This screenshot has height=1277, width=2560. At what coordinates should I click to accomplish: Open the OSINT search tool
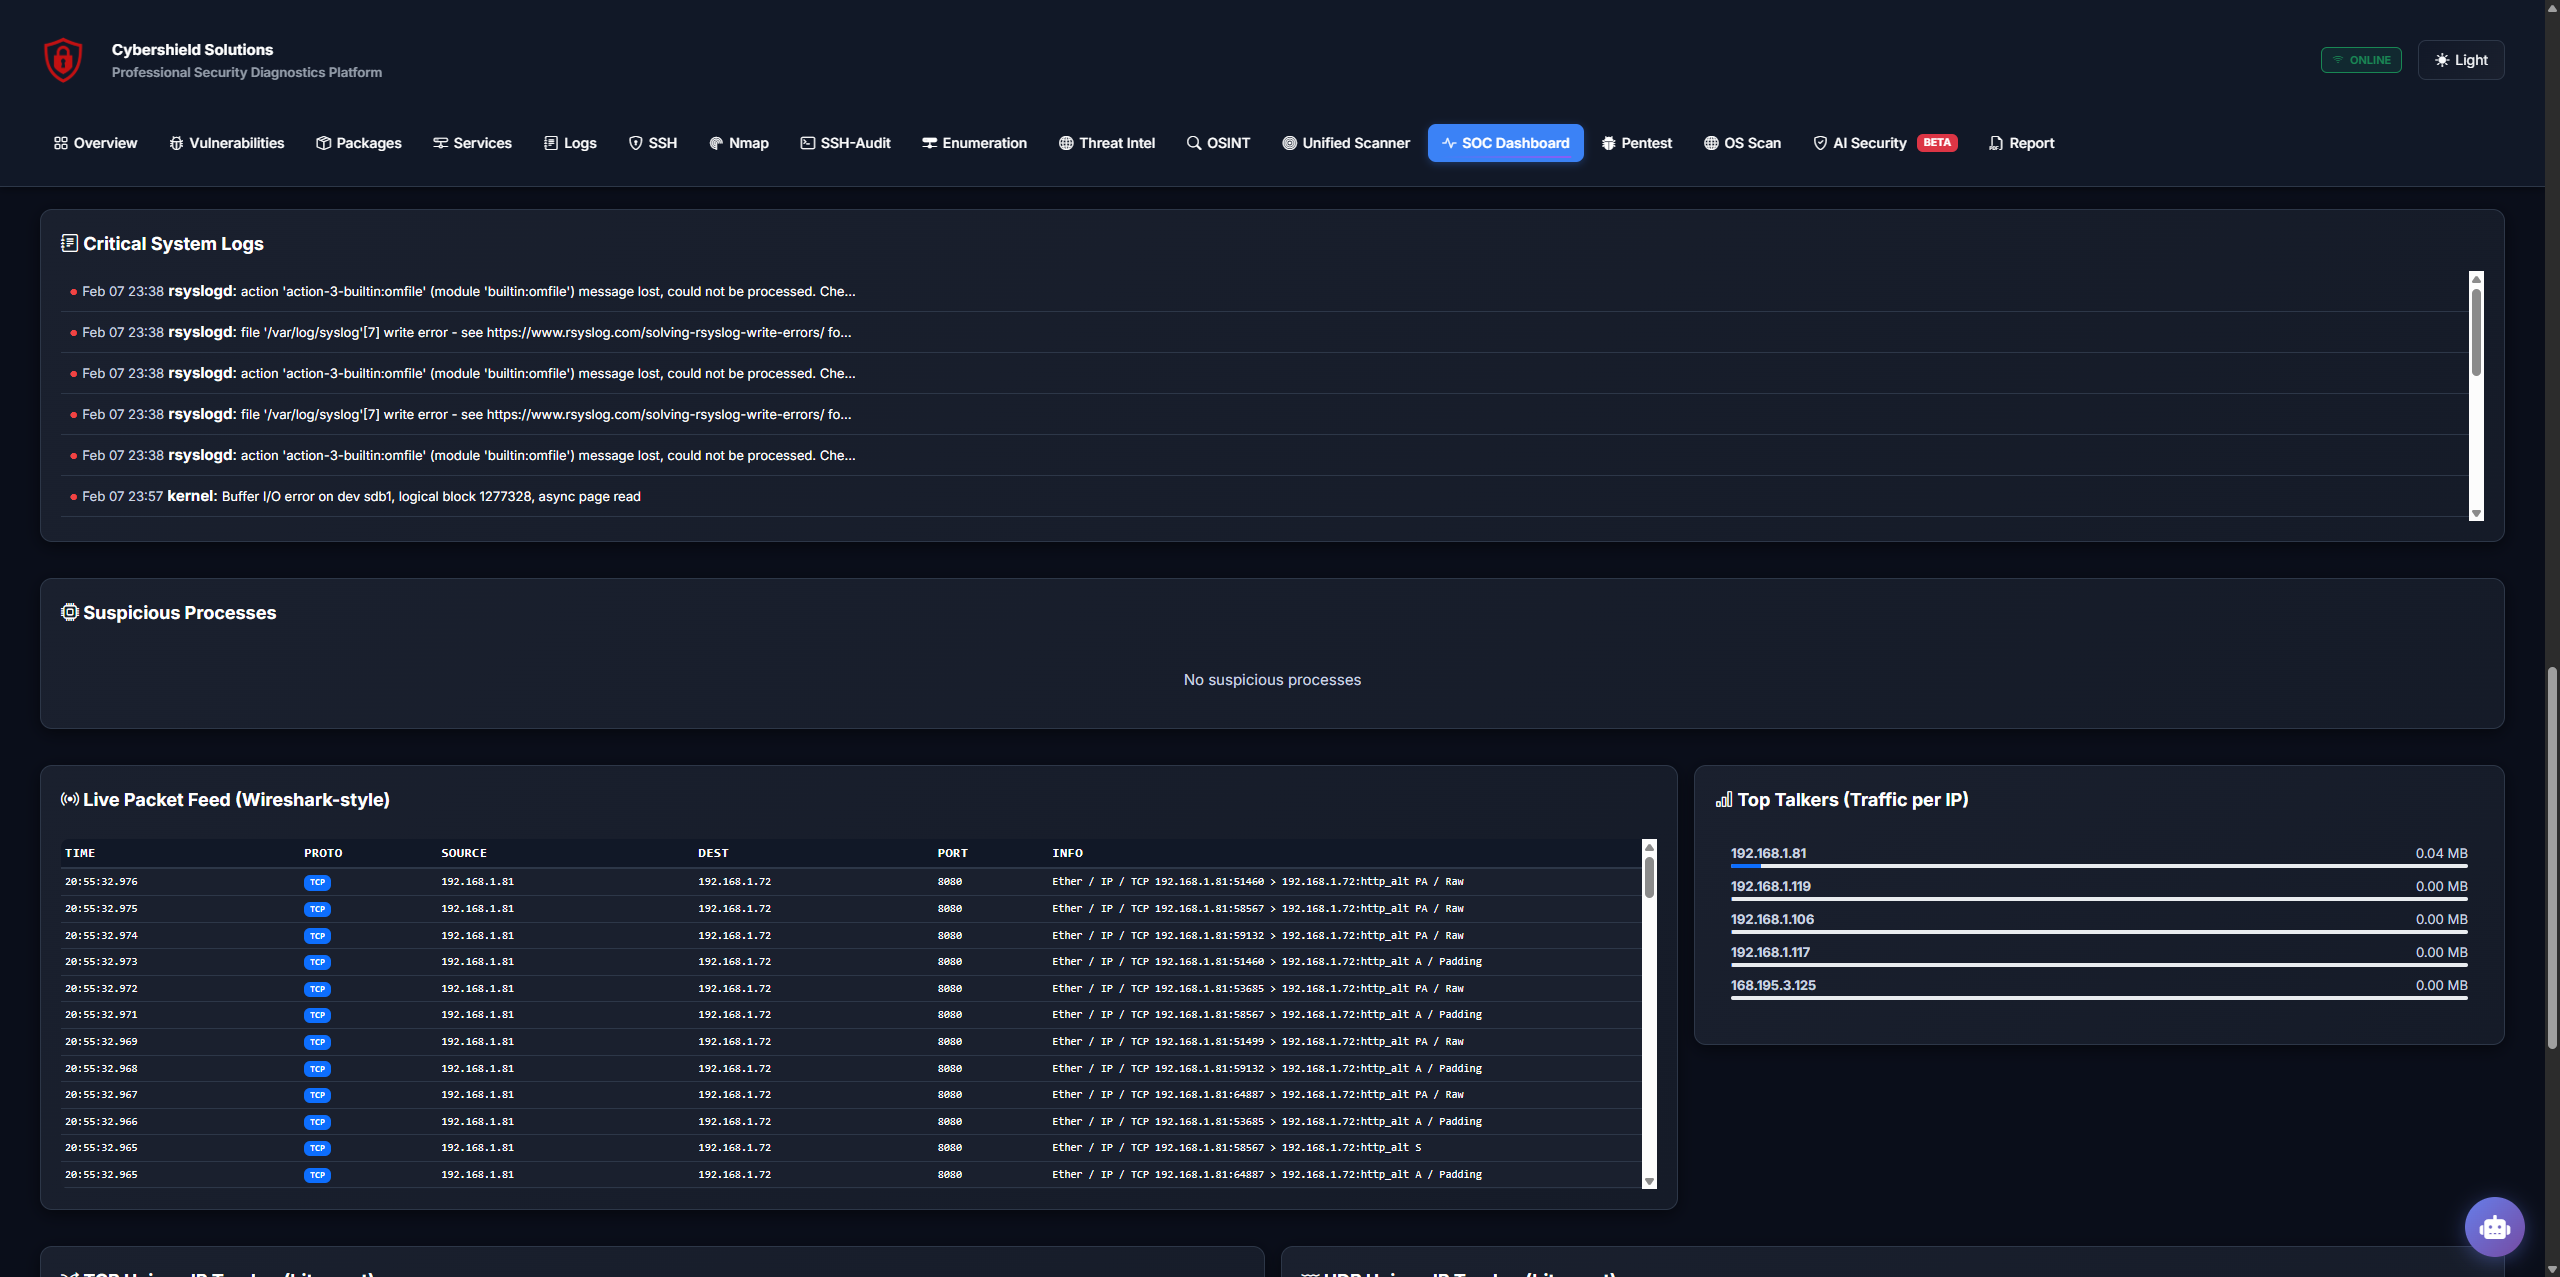1218,143
